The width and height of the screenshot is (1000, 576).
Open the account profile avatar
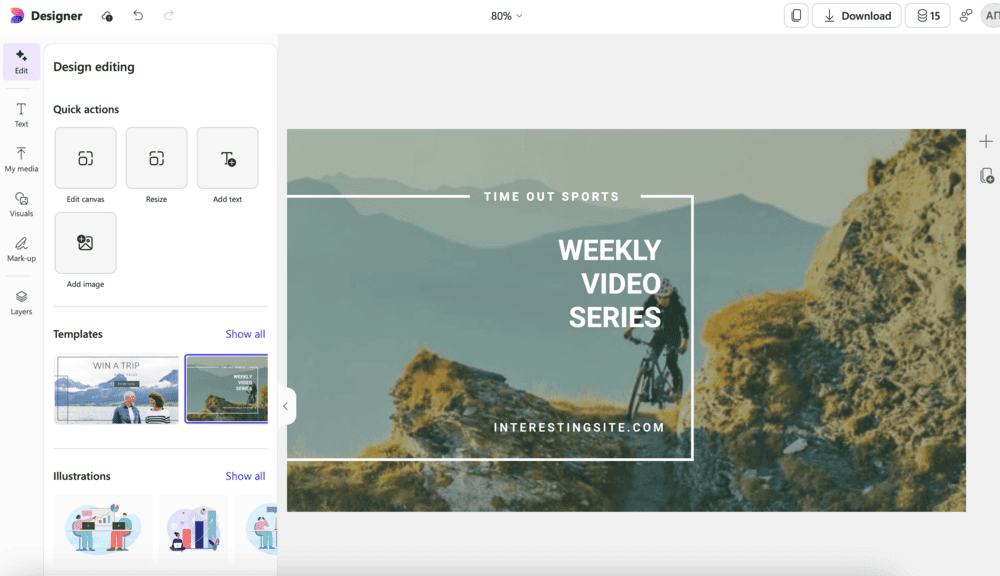[991, 16]
